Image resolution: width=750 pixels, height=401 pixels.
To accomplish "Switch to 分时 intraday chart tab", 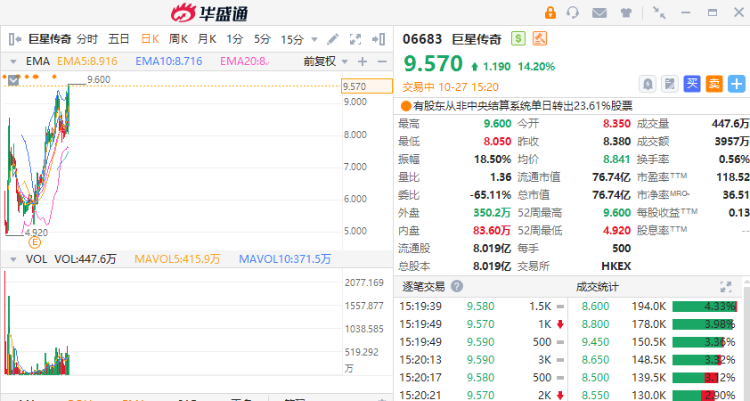I will tap(87, 39).
